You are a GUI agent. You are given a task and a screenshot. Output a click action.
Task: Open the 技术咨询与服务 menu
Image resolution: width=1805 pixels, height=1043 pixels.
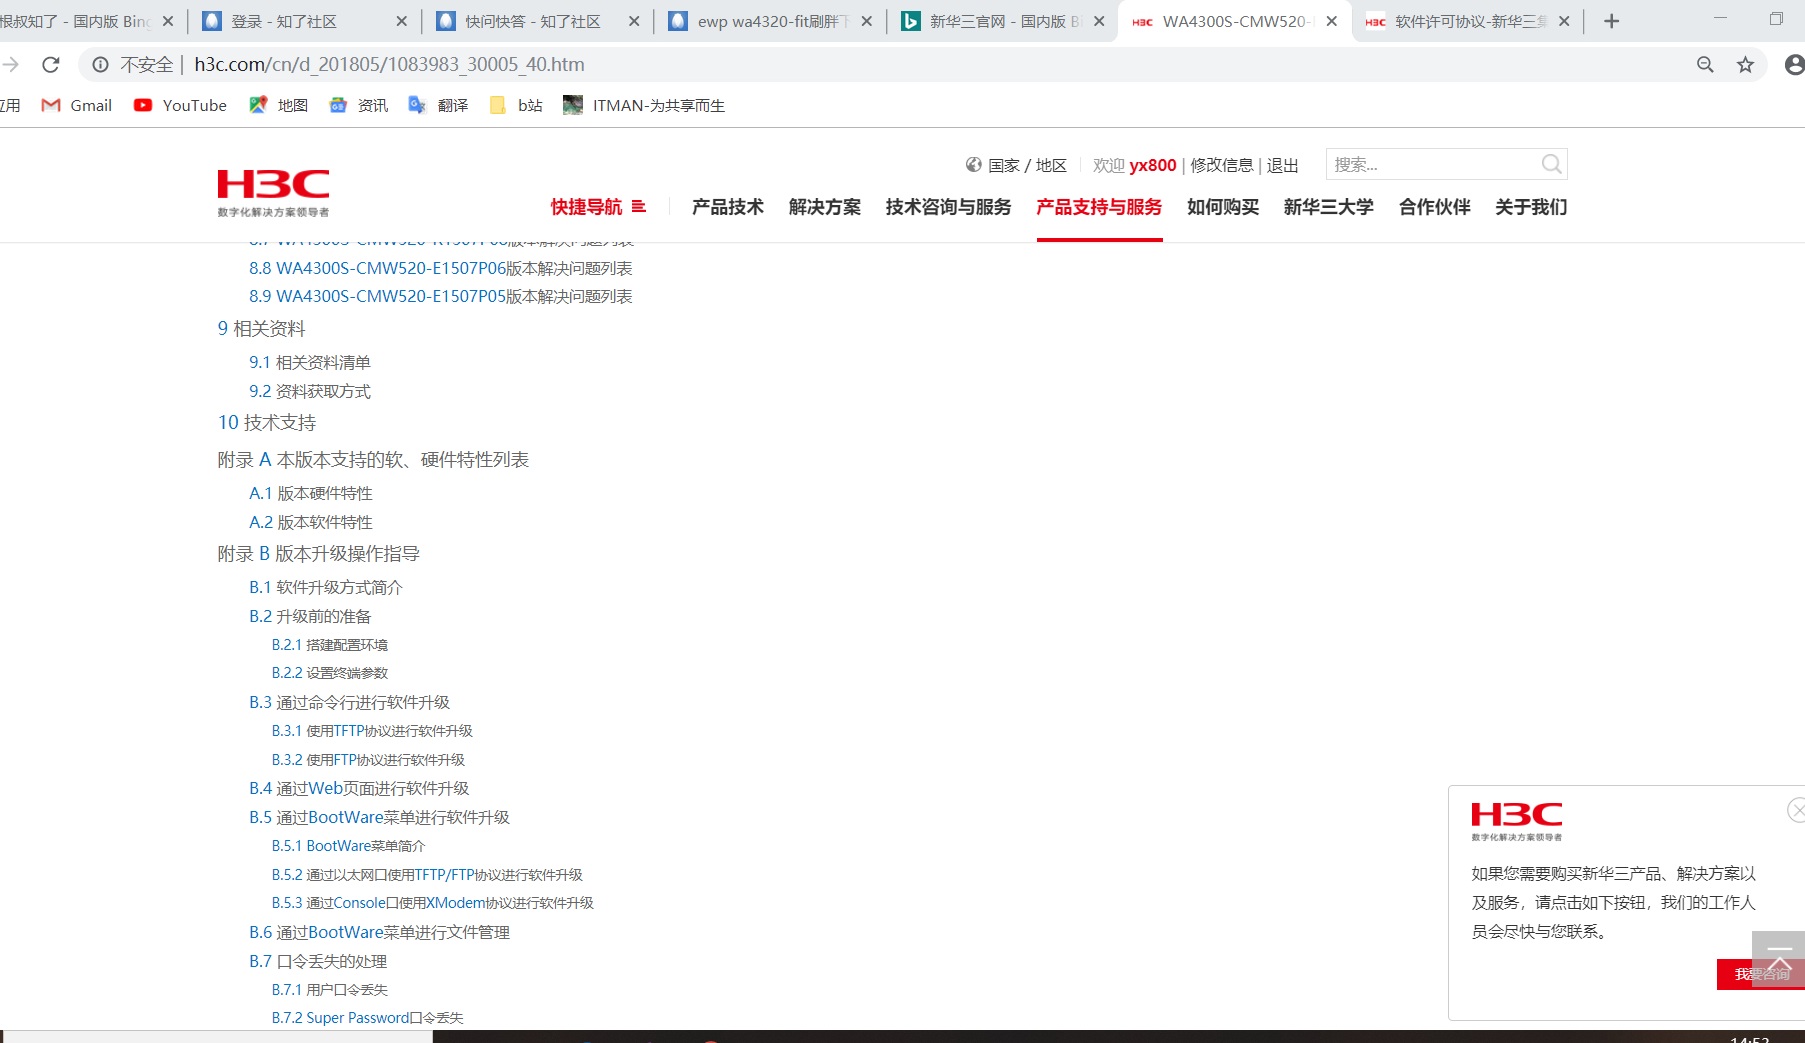pos(949,207)
